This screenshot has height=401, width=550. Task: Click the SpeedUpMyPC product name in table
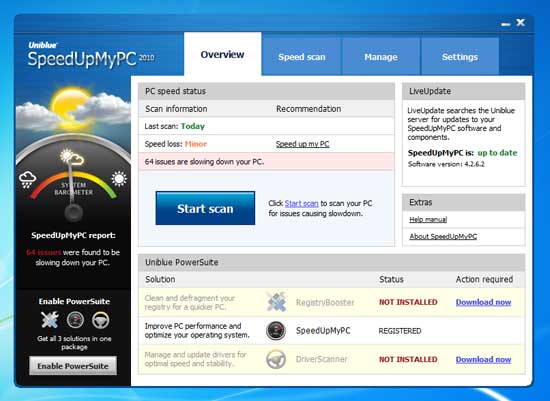323,331
